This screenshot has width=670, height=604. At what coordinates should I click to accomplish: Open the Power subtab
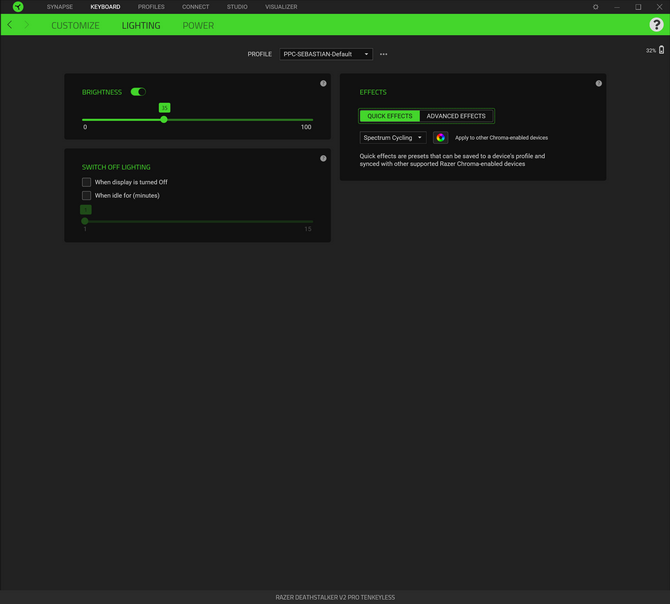198,26
